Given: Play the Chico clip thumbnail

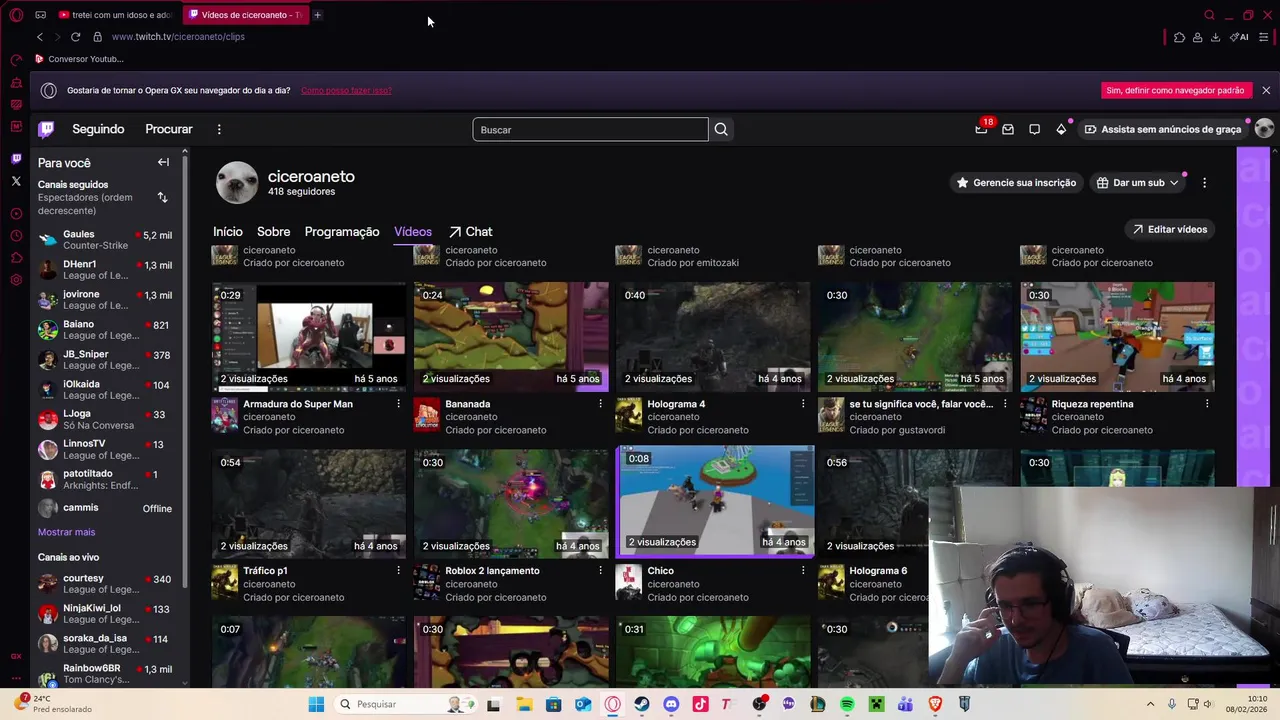Looking at the screenshot, I should [x=715, y=500].
